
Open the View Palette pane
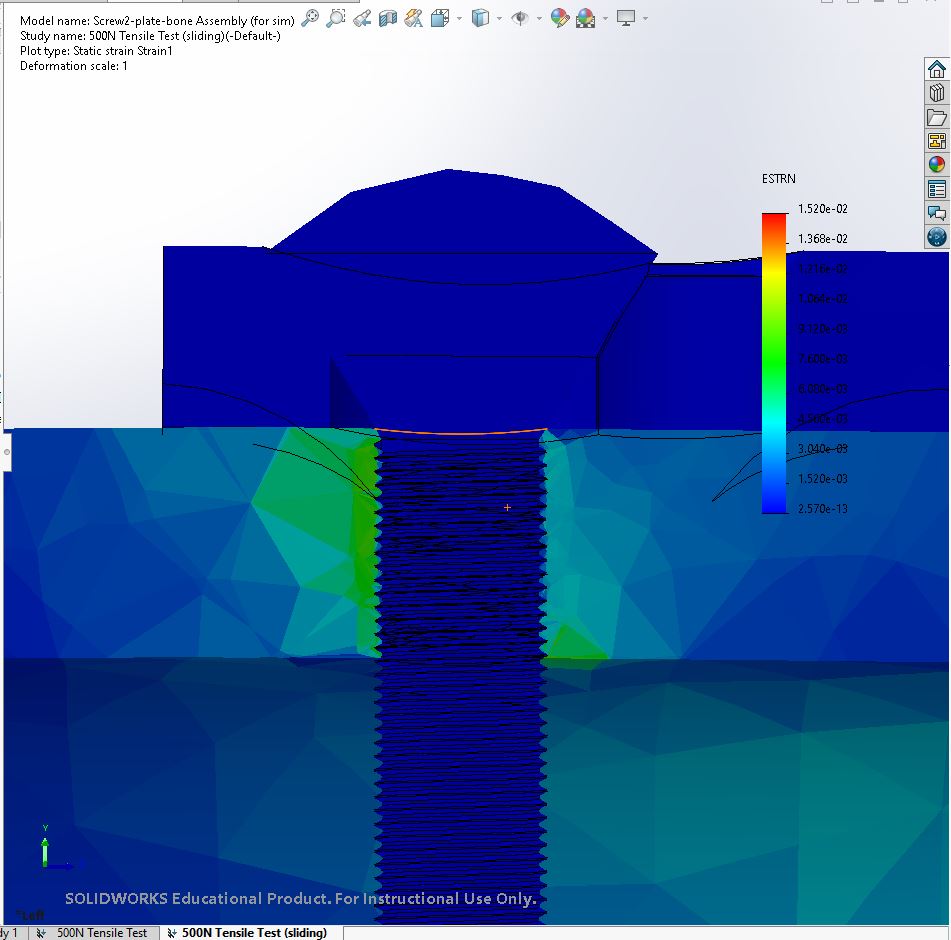click(937, 141)
